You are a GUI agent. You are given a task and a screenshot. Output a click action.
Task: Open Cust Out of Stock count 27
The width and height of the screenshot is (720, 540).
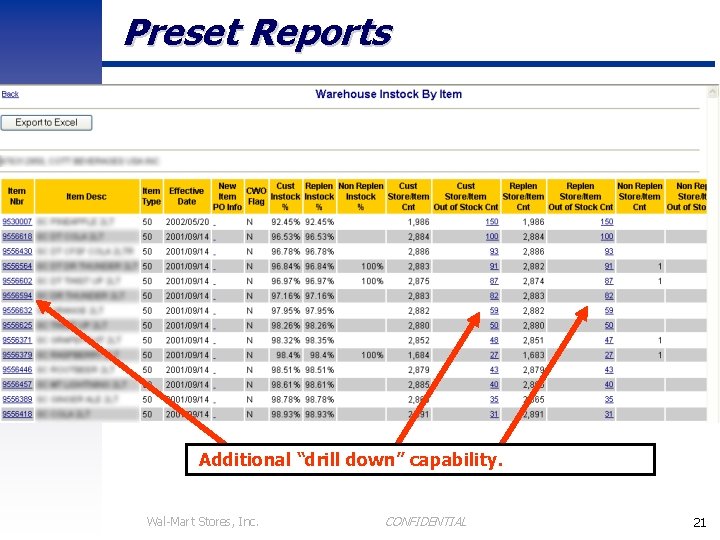coord(494,355)
